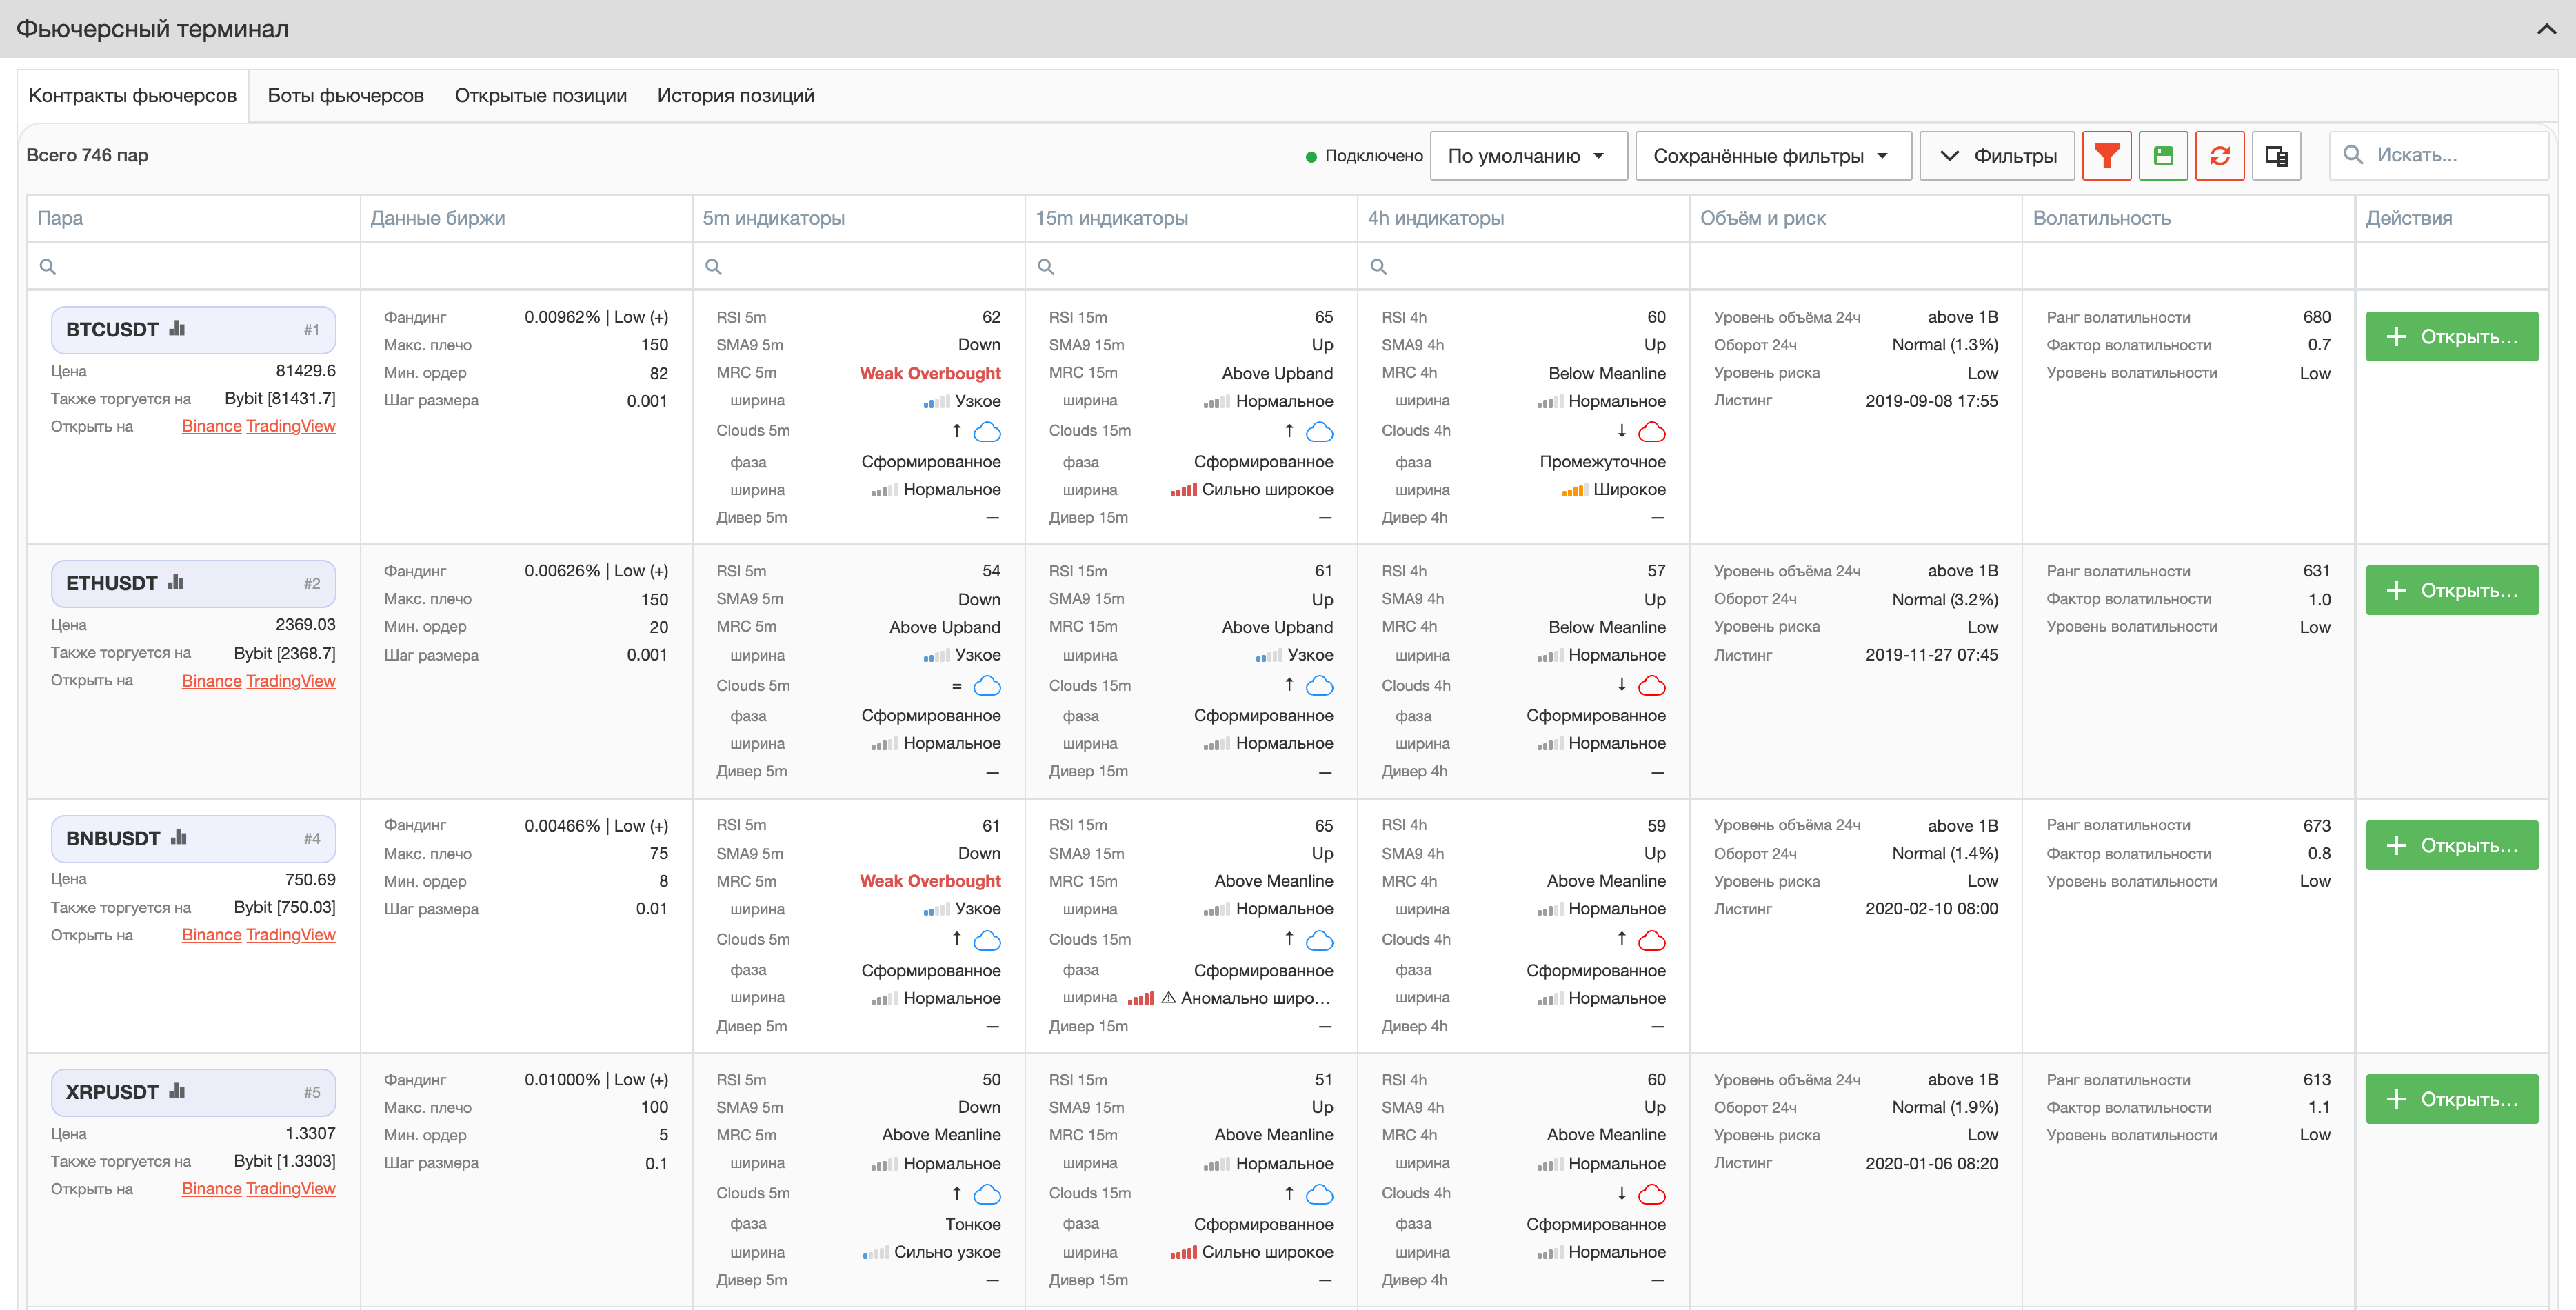
Task: Click the Подключено connection status
Action: tap(1364, 156)
